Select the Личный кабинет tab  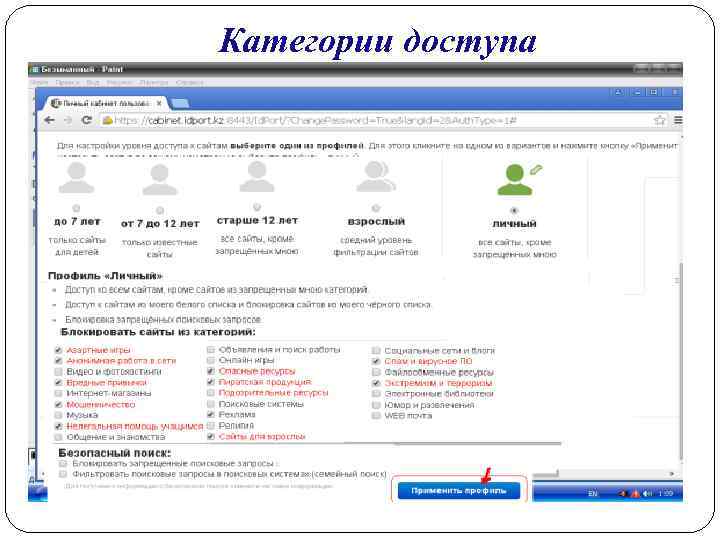pyautogui.click(x=105, y=103)
